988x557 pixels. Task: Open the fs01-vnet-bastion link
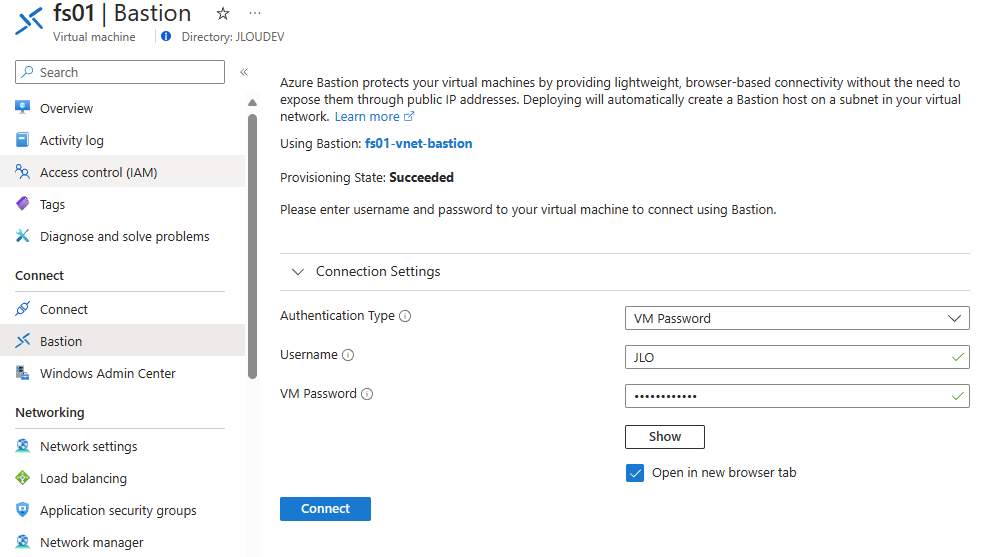[418, 144]
